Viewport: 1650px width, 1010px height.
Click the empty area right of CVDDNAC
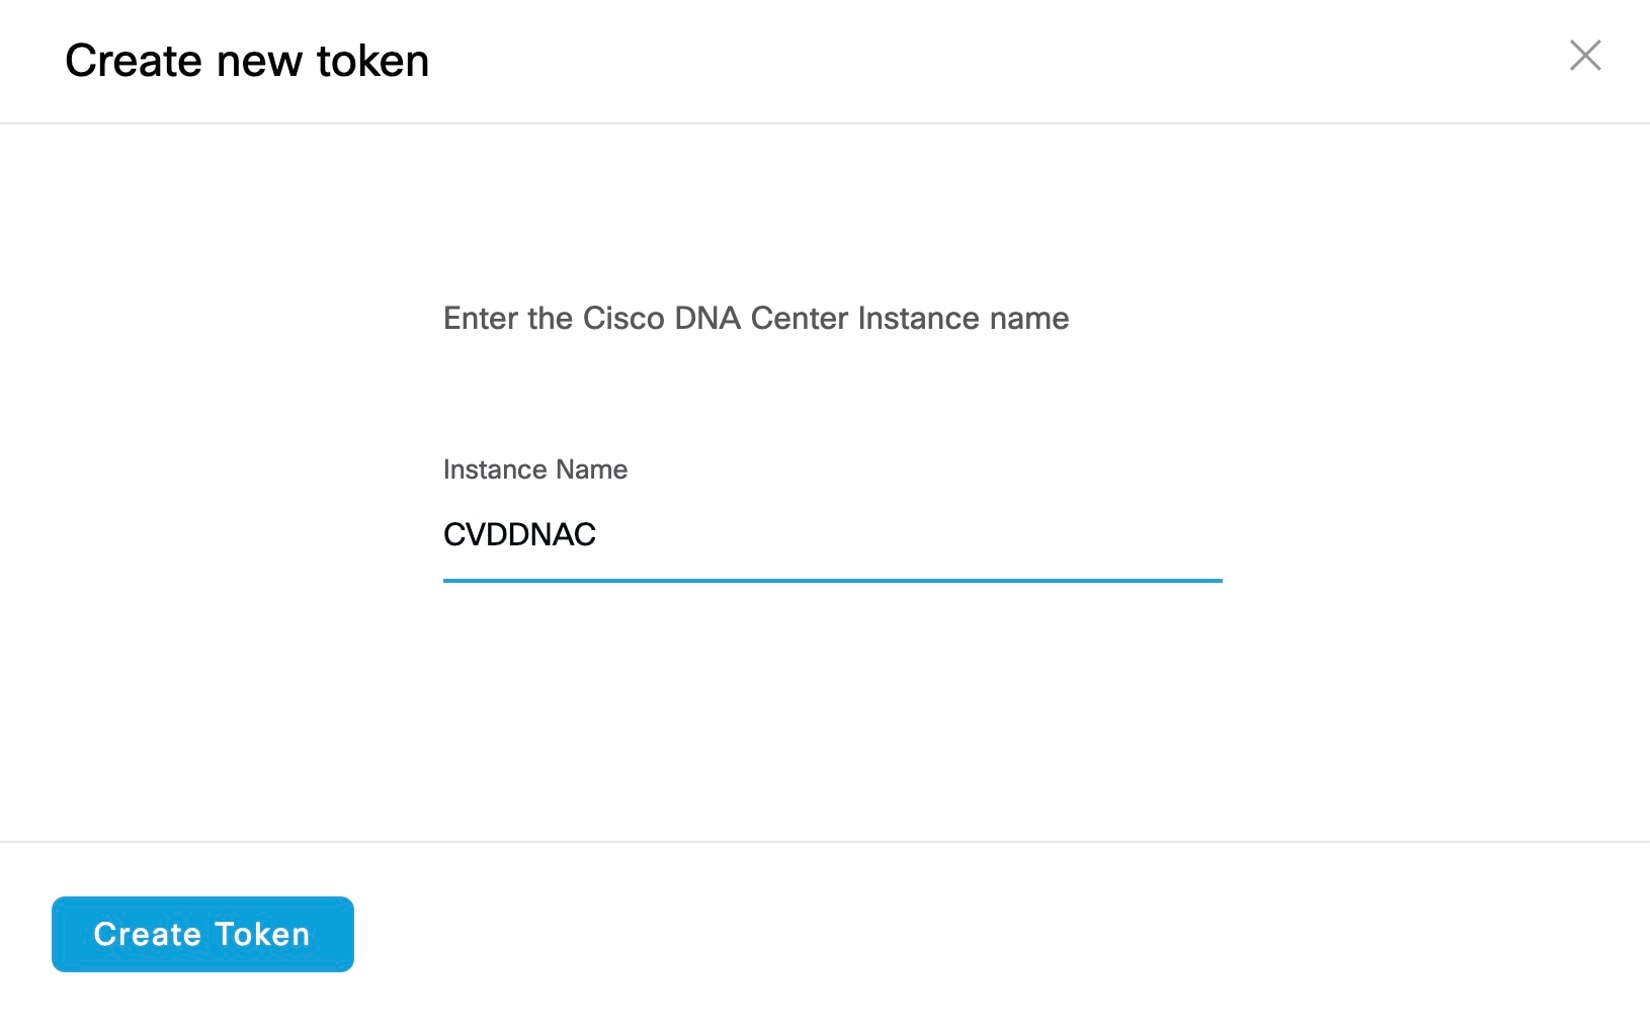tap(900, 535)
